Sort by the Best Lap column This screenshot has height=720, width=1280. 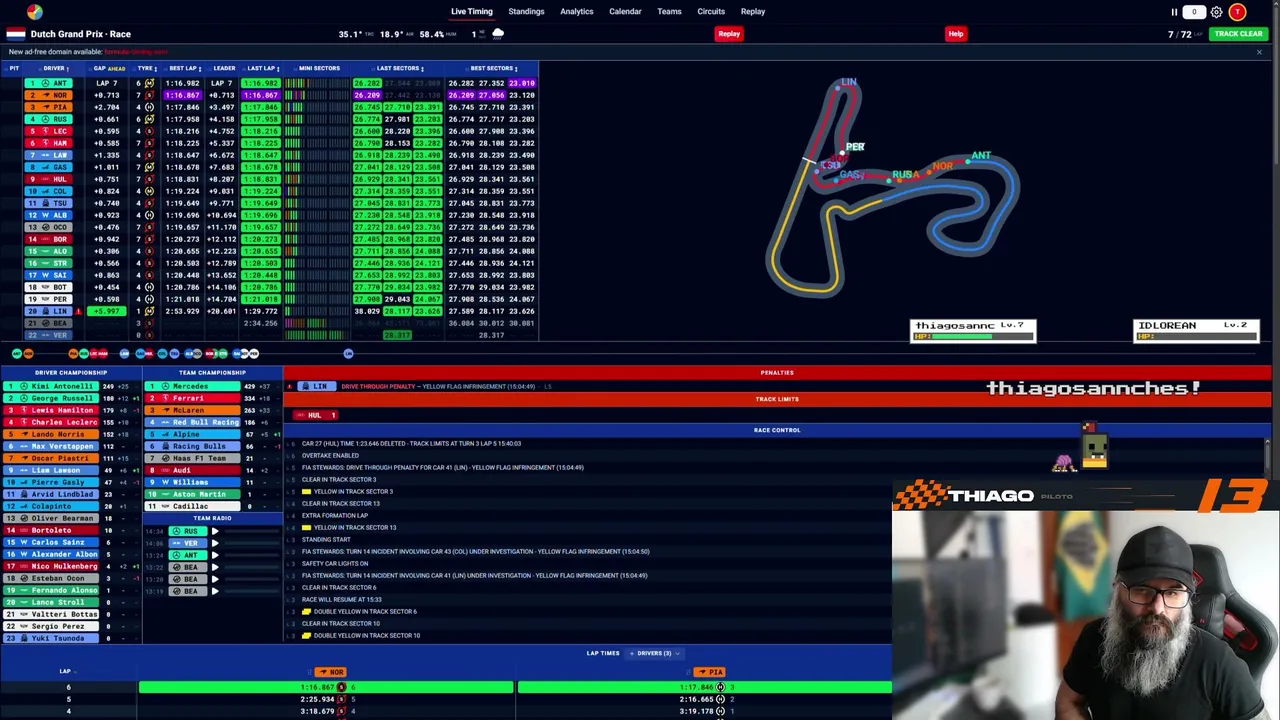(x=184, y=68)
